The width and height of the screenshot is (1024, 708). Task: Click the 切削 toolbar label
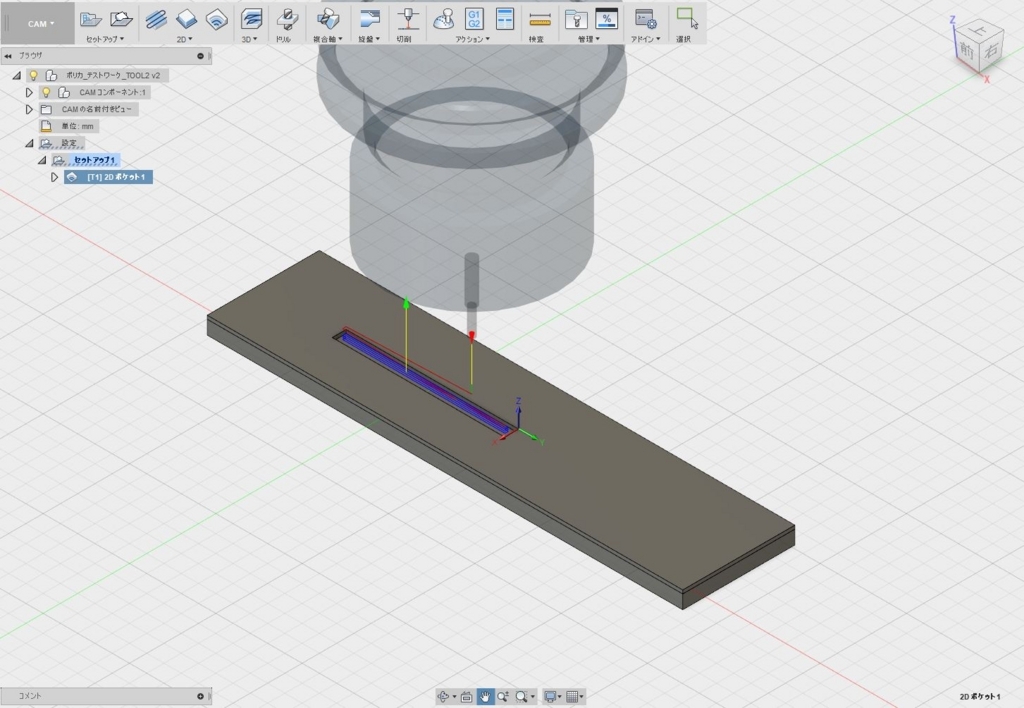coord(404,39)
